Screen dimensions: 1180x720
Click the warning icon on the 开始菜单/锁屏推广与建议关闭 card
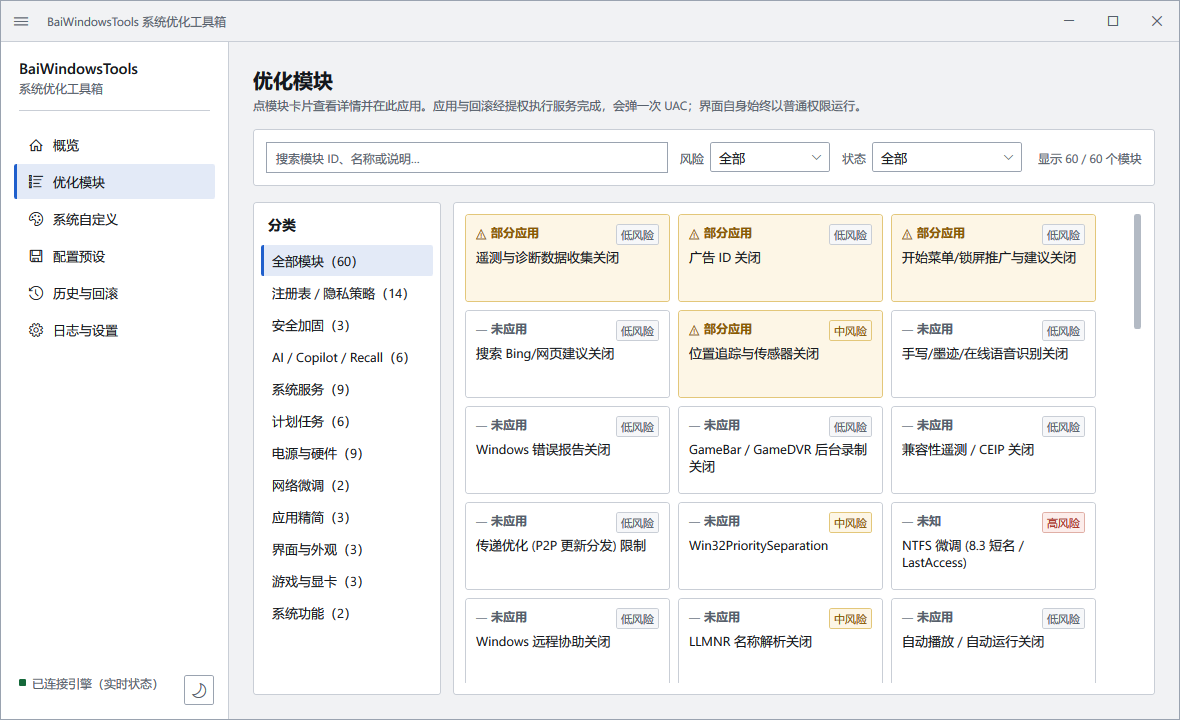907,234
